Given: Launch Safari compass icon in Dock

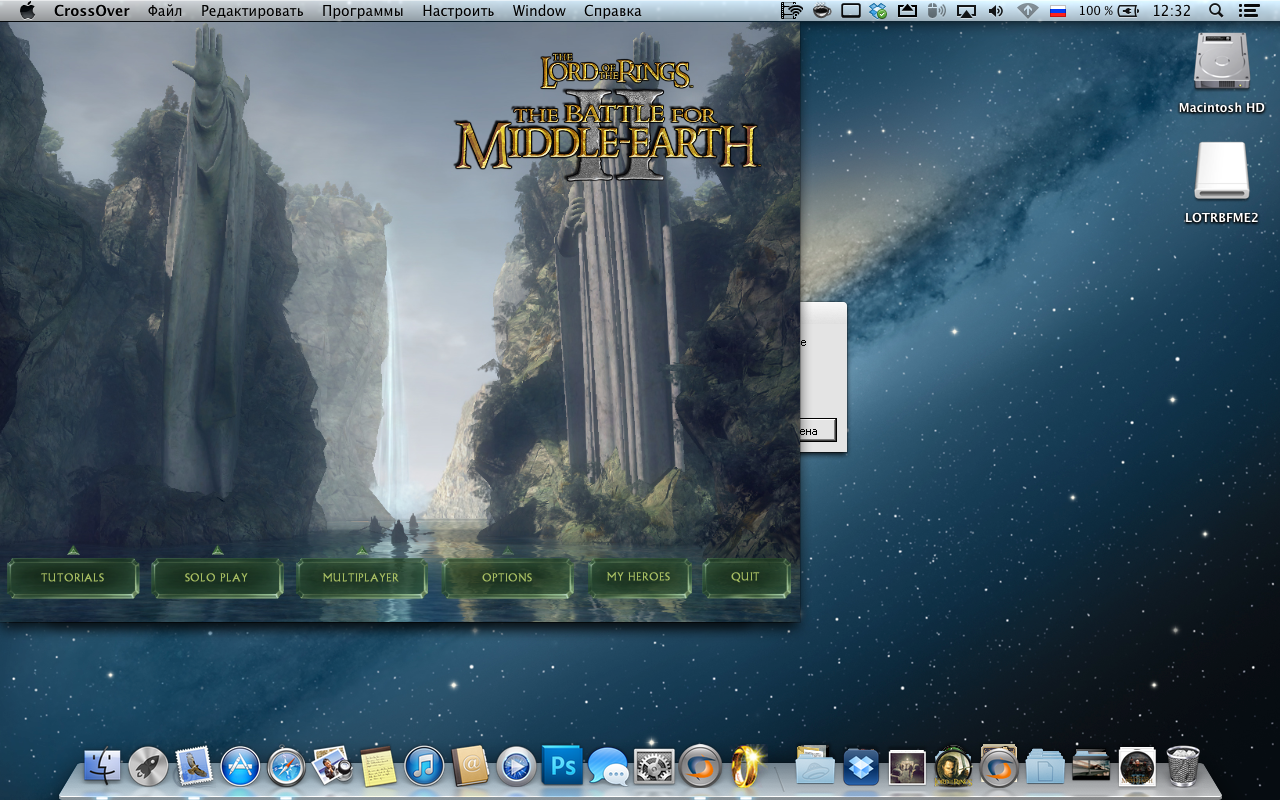Looking at the screenshot, I should (286, 767).
